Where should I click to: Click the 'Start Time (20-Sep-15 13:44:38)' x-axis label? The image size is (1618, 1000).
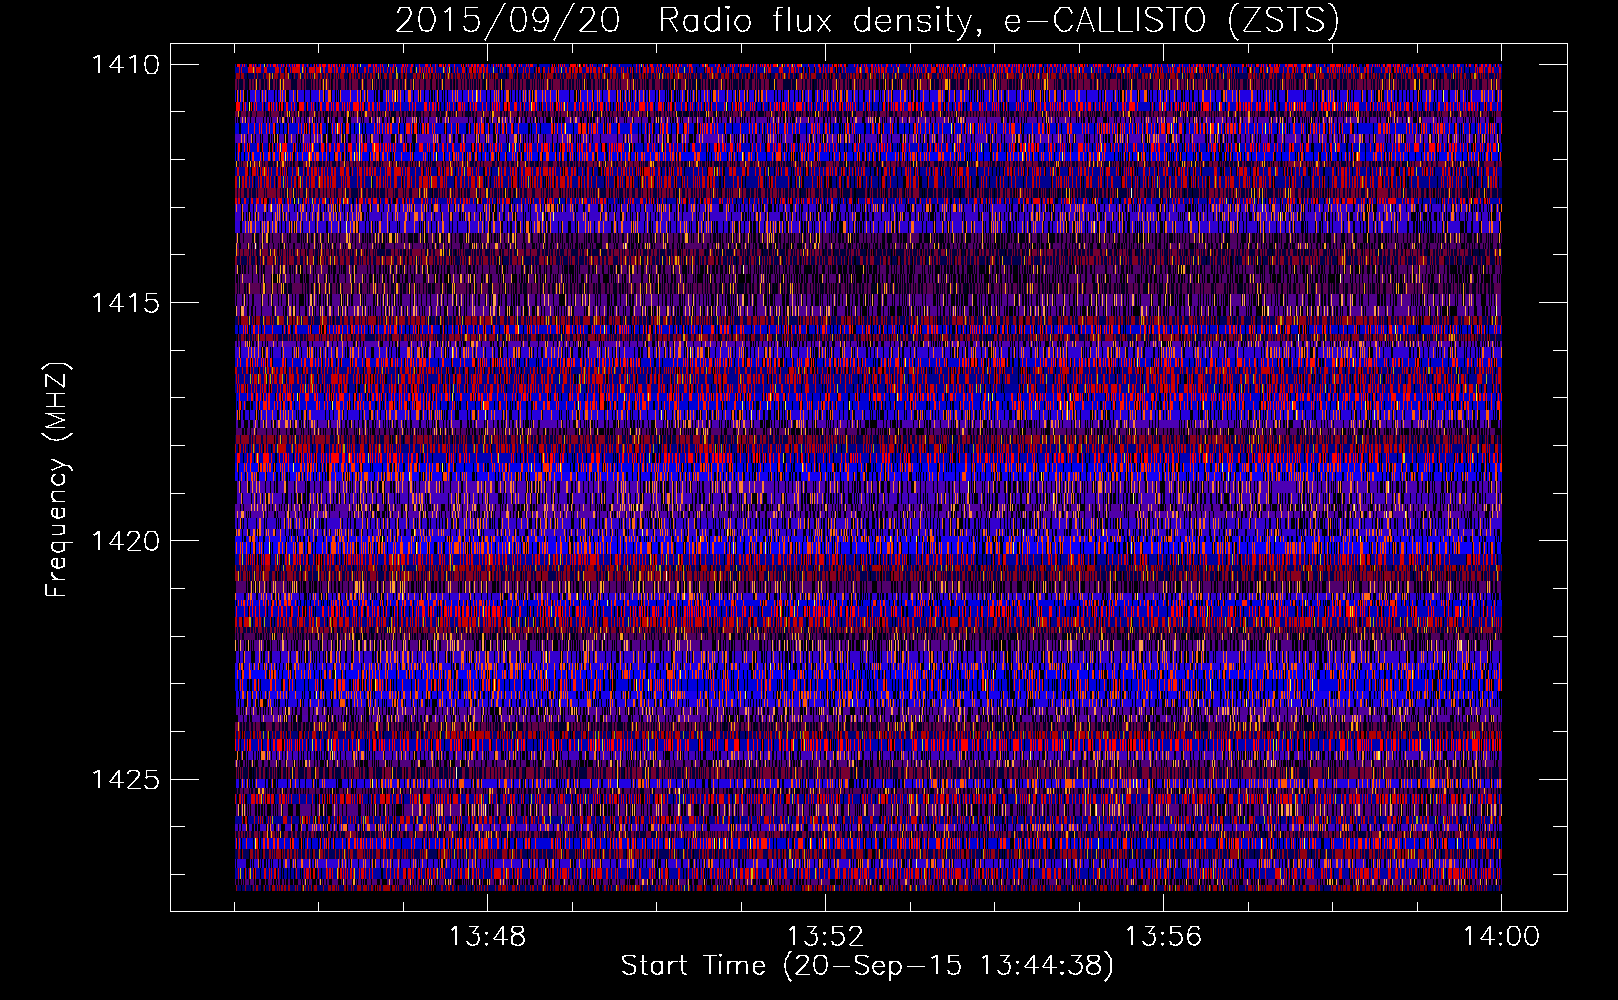tap(867, 966)
